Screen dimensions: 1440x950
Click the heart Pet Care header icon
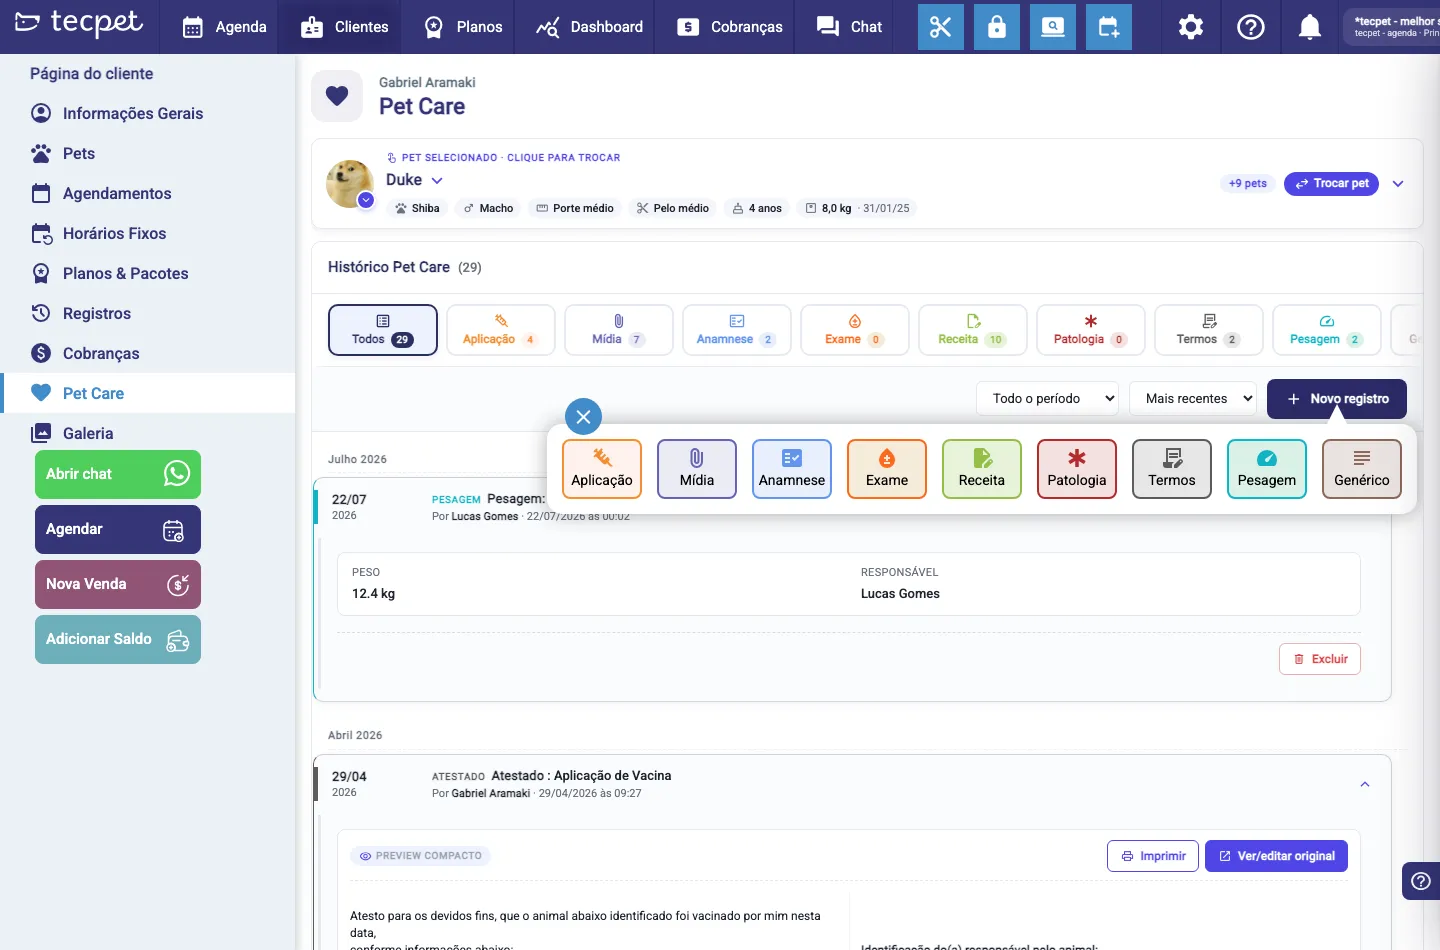(337, 96)
